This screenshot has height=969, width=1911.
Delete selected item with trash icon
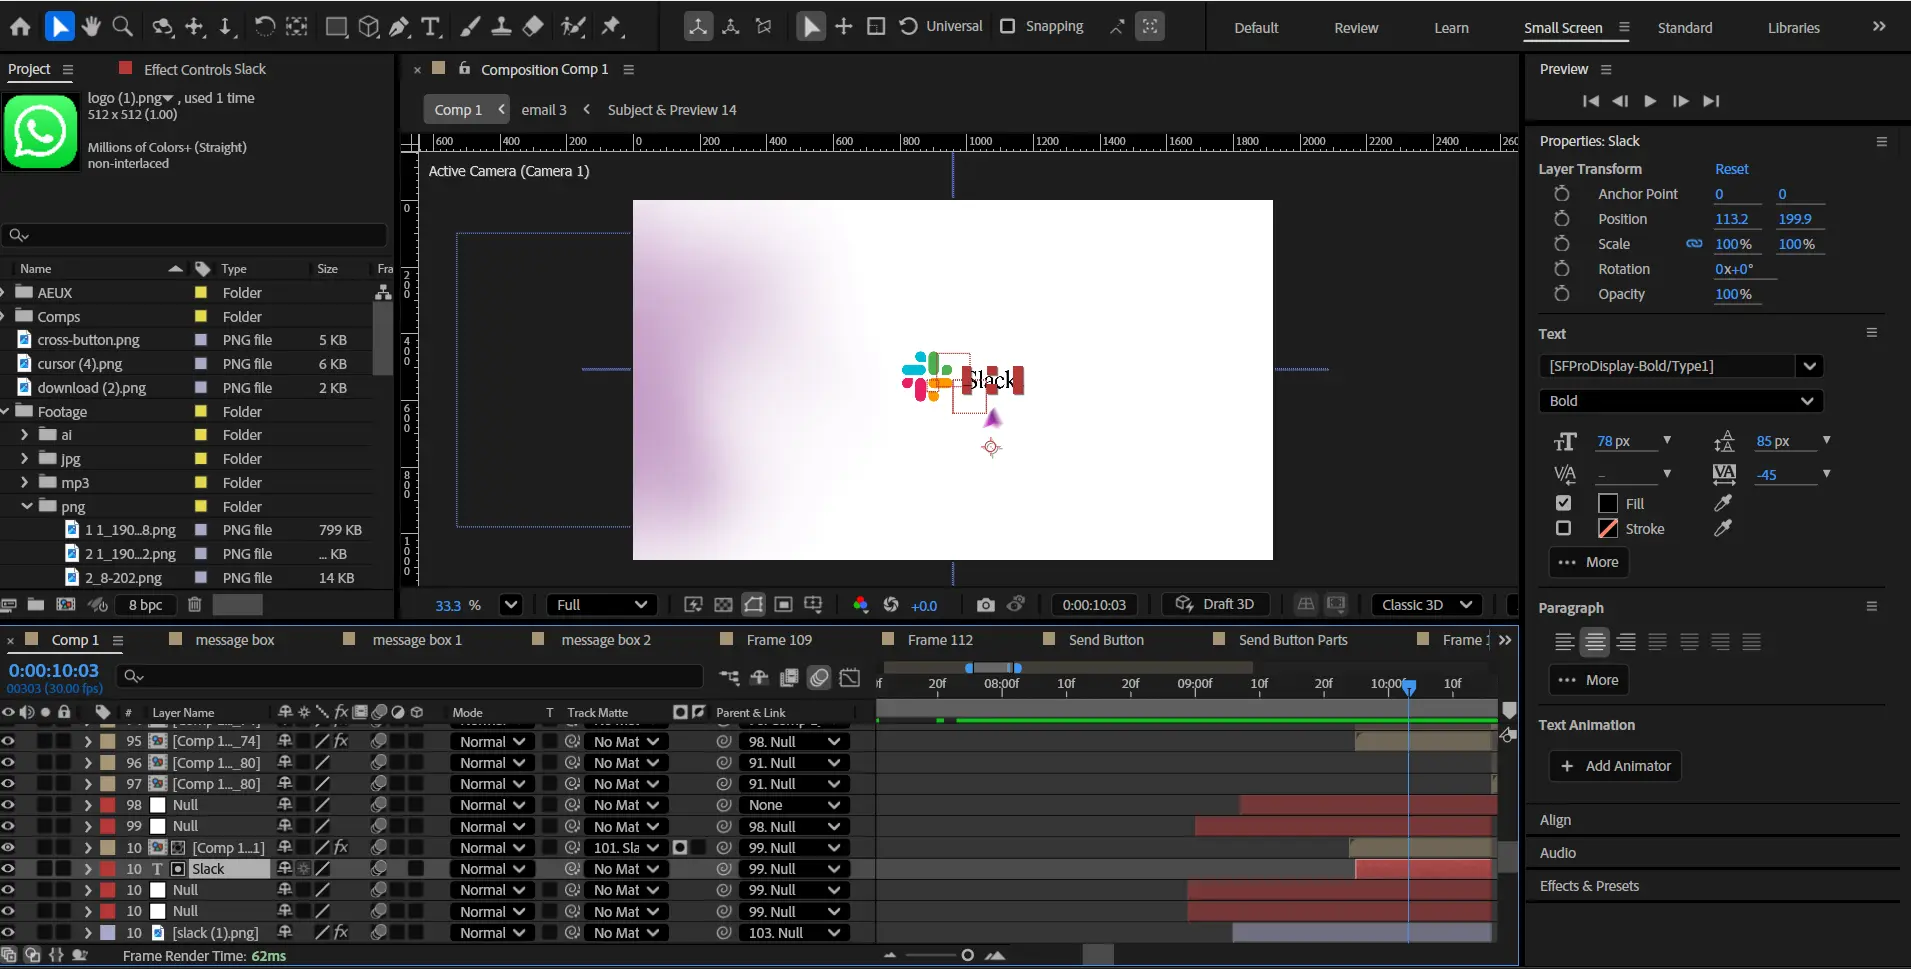coord(195,605)
